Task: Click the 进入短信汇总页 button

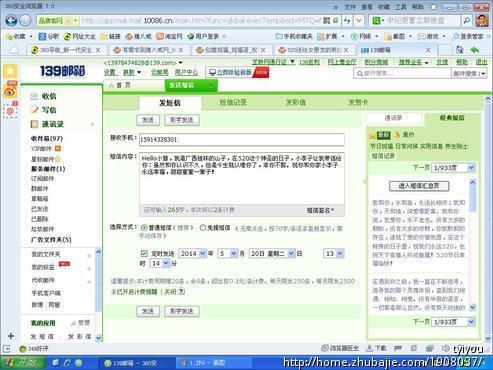Action: tap(419, 186)
